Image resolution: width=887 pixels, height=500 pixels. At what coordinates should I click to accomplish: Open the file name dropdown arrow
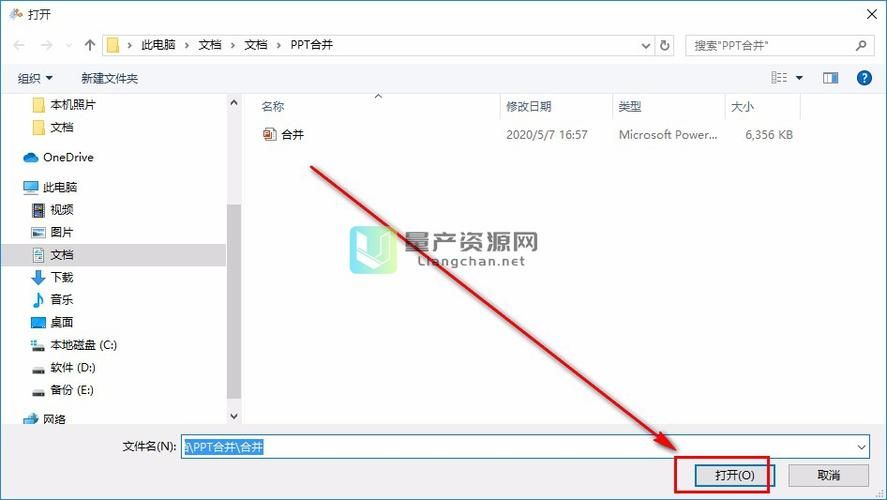(x=862, y=447)
